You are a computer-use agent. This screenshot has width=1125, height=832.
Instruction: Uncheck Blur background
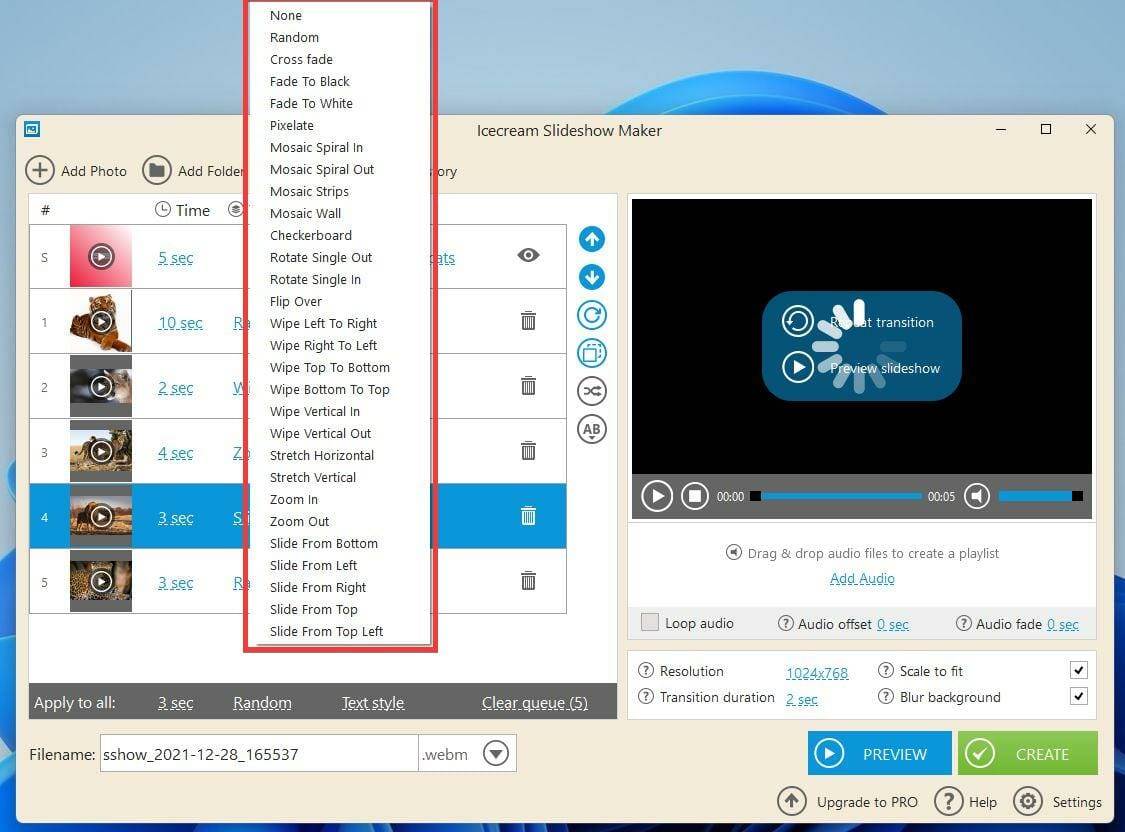pos(1078,696)
